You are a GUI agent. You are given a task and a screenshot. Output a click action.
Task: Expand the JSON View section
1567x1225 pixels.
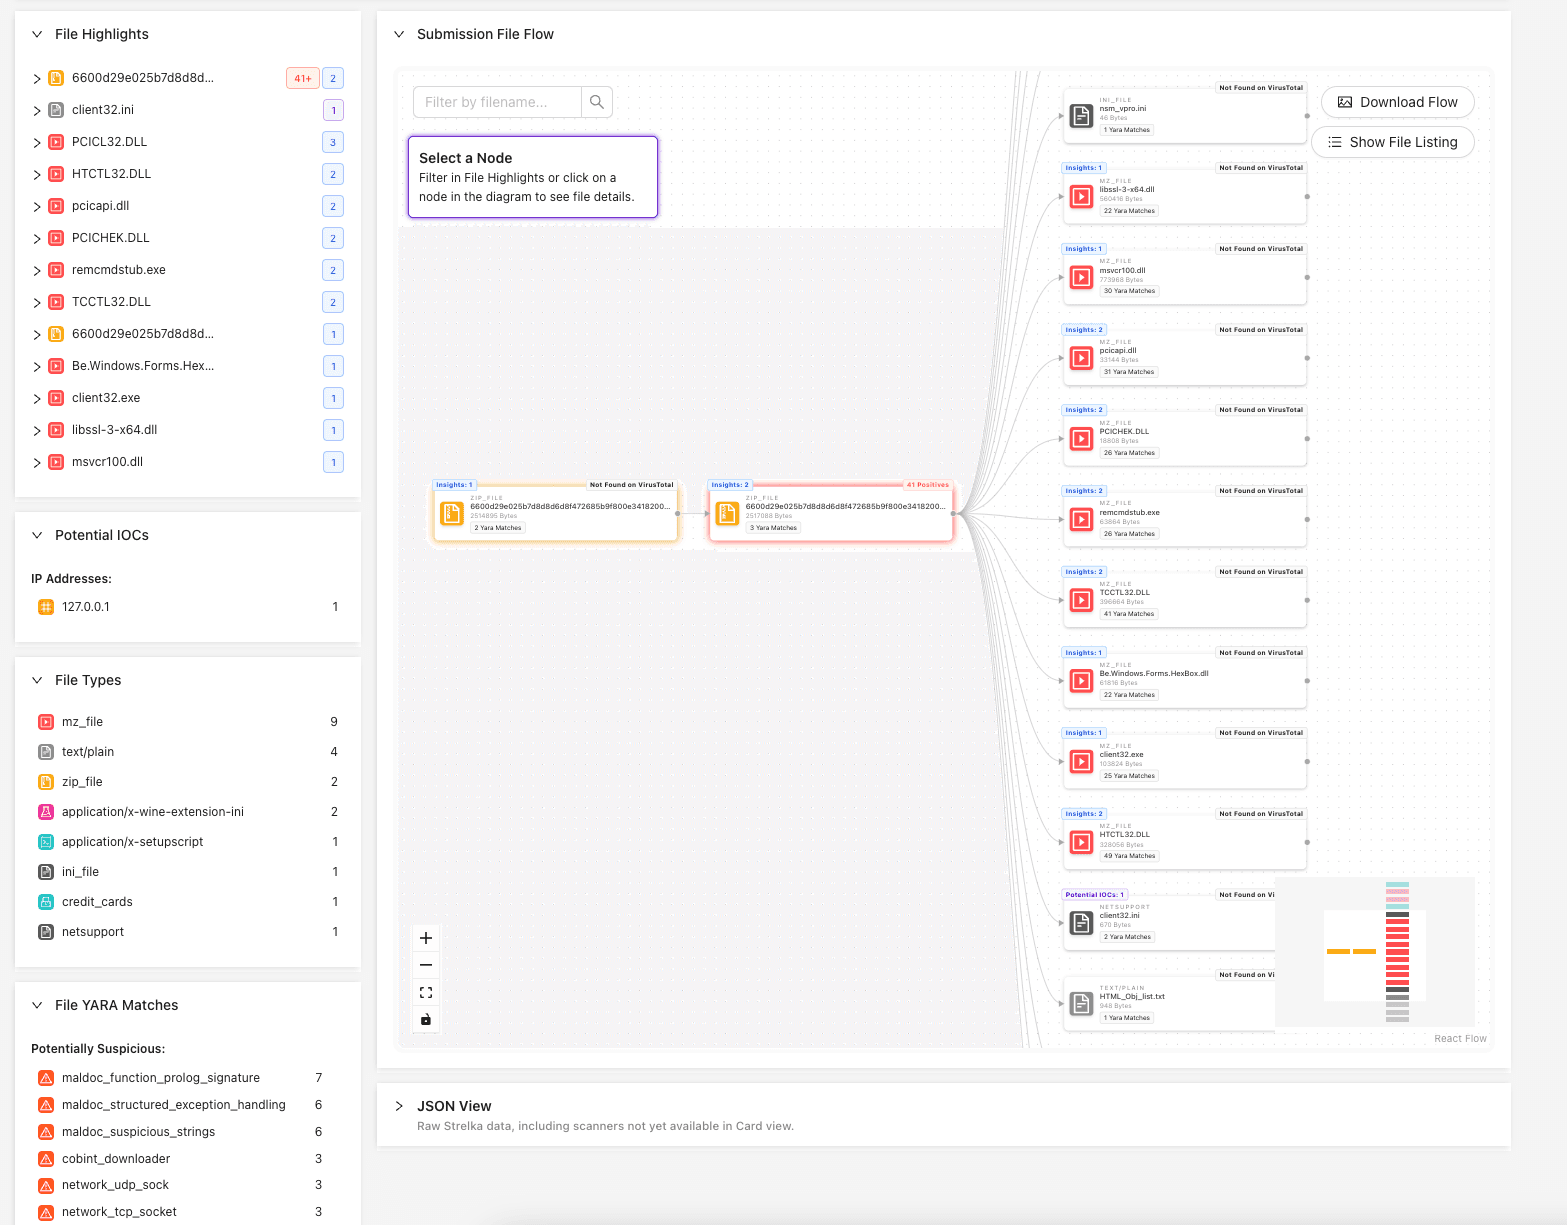(x=399, y=1106)
